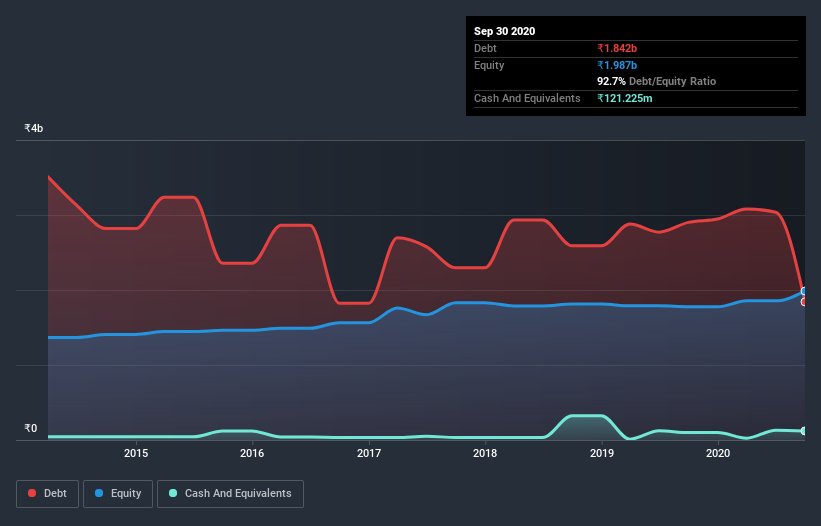Viewport: 821px width, 526px height.
Task: Click the Debt label in tooltip
Action: (x=485, y=48)
